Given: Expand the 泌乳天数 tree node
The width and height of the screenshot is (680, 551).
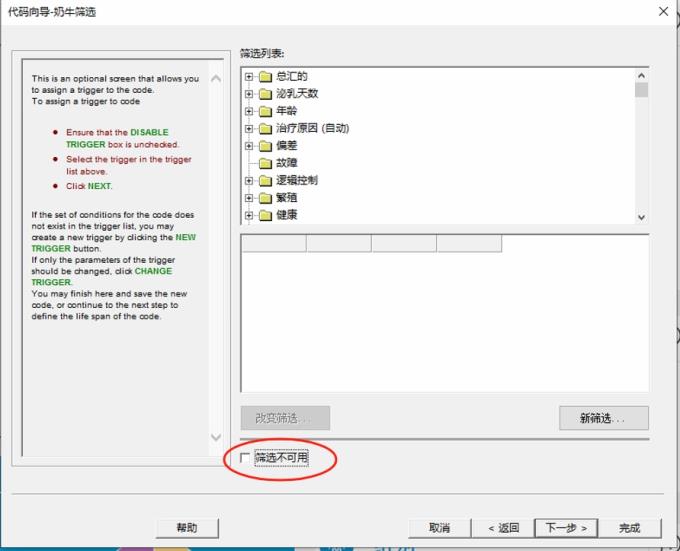Looking at the screenshot, I should point(248,94).
